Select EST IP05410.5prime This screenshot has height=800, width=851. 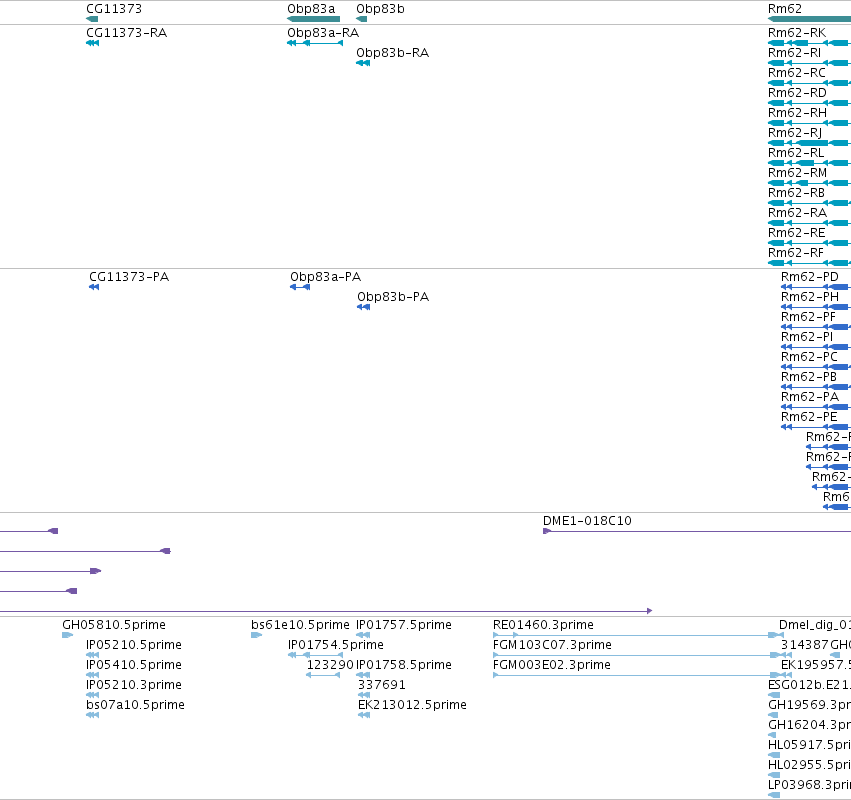coord(134,665)
